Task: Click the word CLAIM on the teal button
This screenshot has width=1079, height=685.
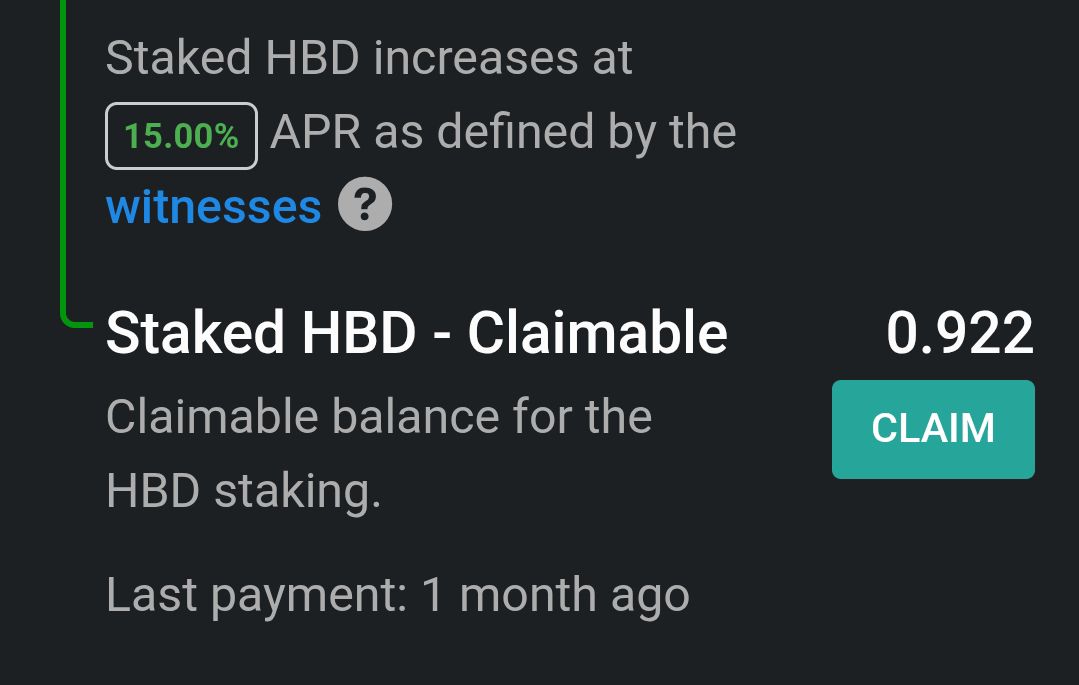Action: coord(933,428)
